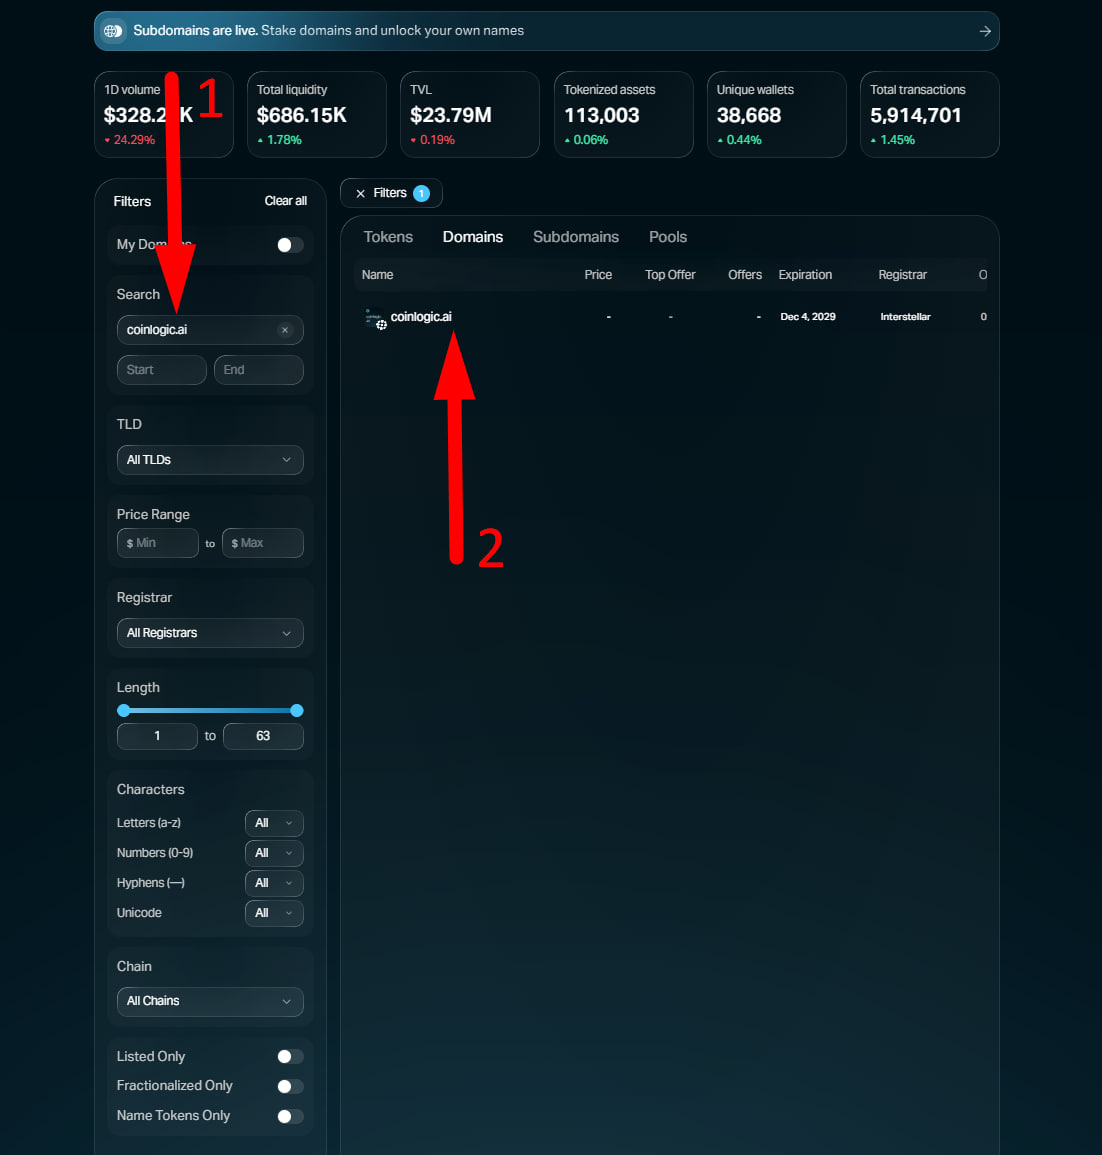Clear the coinlogic.ai search text with X
Image resolution: width=1102 pixels, height=1155 pixels.
click(x=285, y=330)
